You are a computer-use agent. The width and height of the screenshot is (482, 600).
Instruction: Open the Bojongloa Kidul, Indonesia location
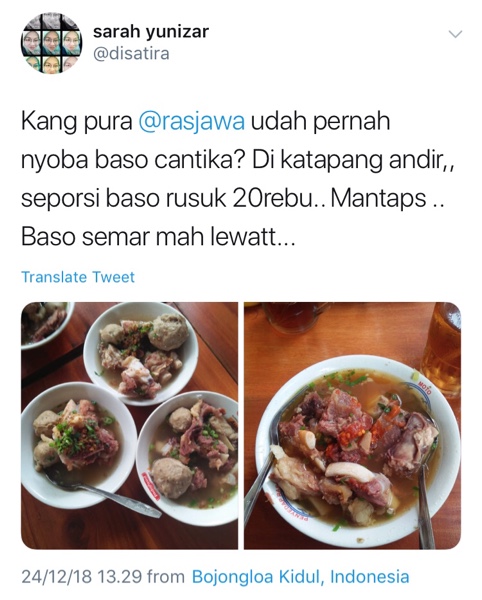(300, 576)
